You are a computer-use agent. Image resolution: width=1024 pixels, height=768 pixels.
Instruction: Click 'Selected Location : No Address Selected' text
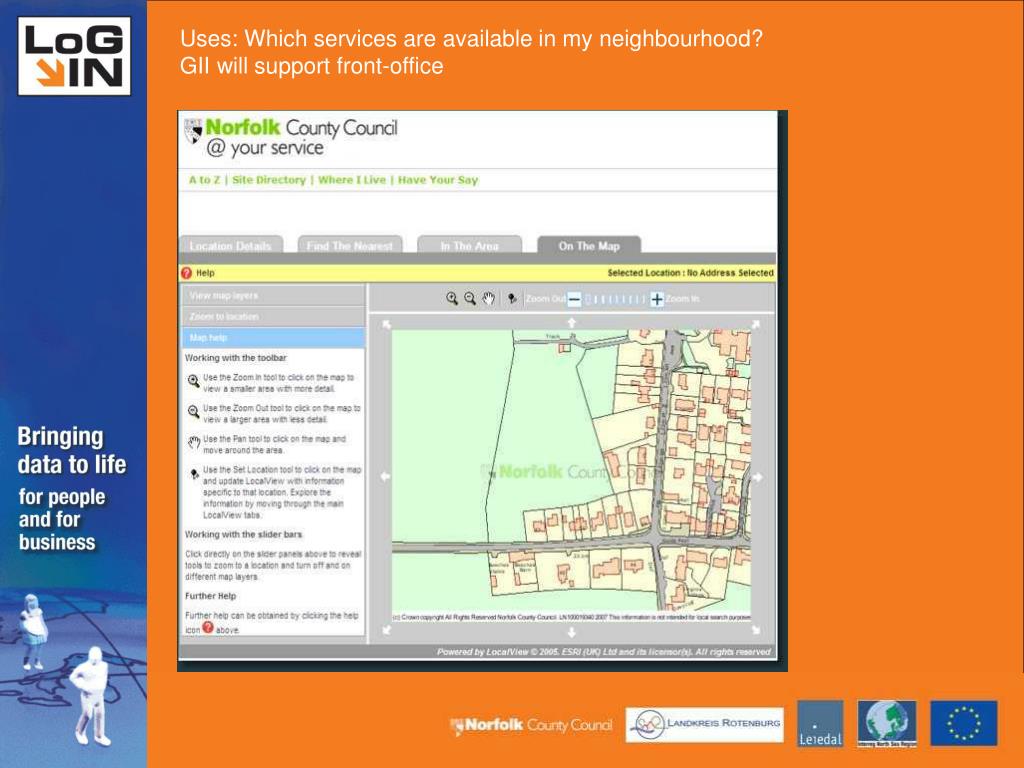690,273
